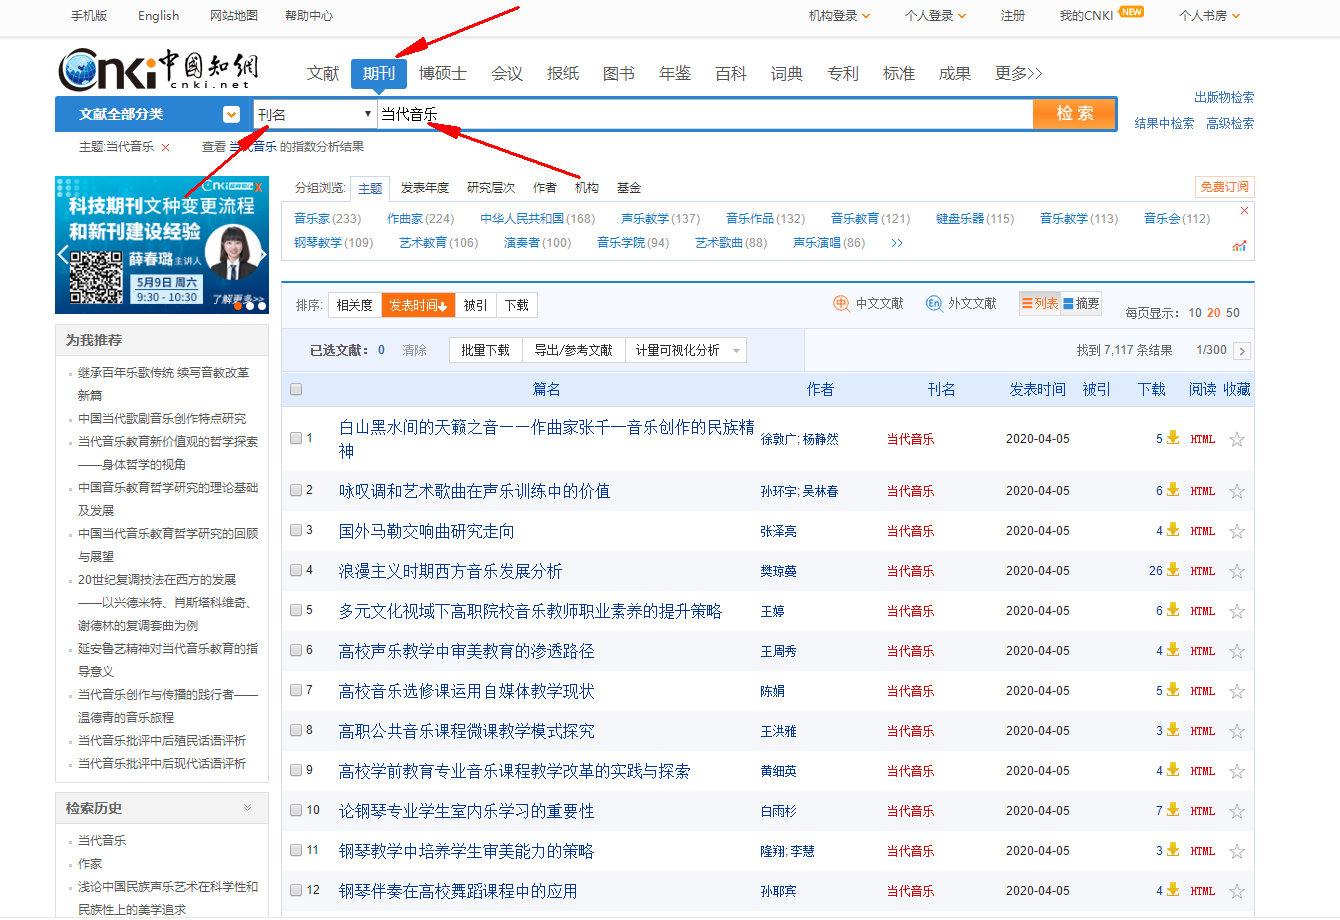Image resolution: width=1340 pixels, height=920 pixels.
Task: Check 浪漫主义时期西方音乐发展分析 row checkbox
Action: pos(296,570)
